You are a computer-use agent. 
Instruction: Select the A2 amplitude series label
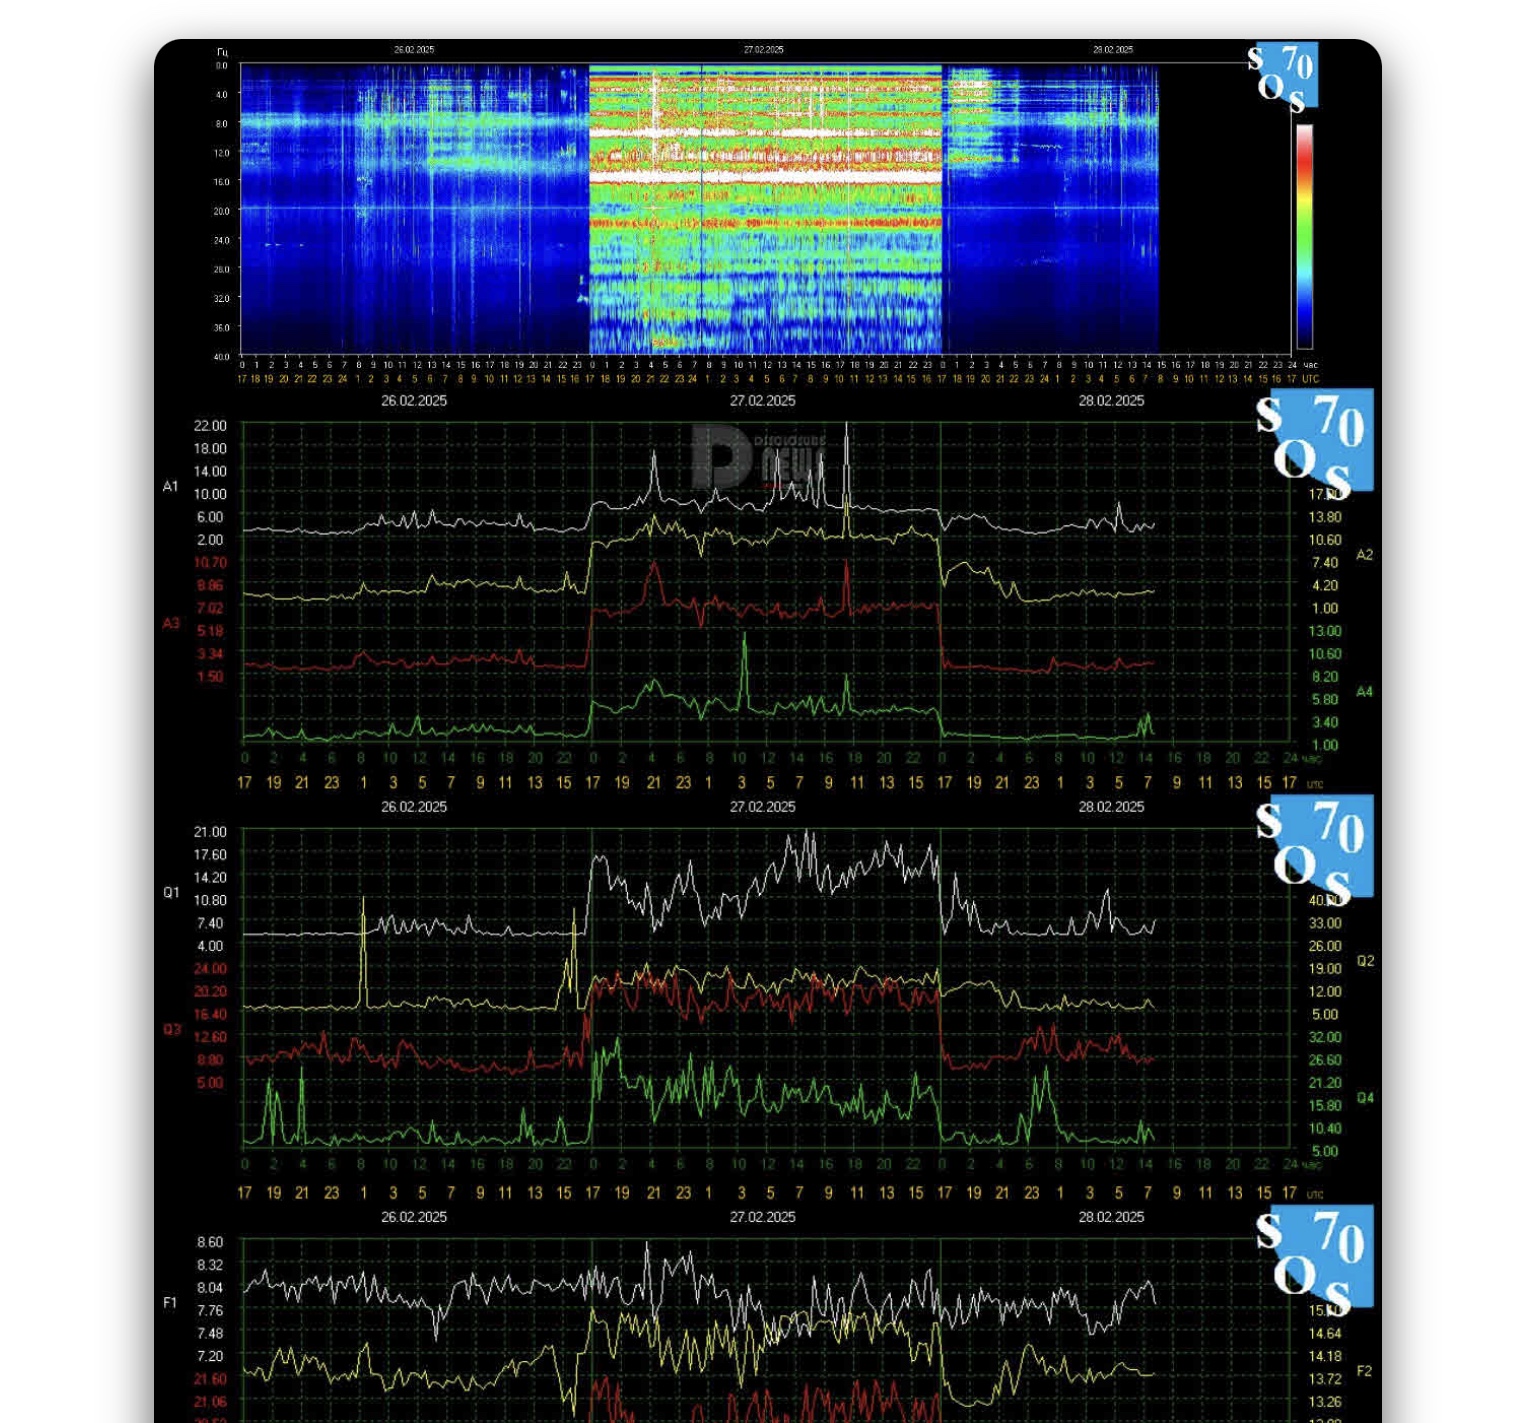pos(1364,554)
